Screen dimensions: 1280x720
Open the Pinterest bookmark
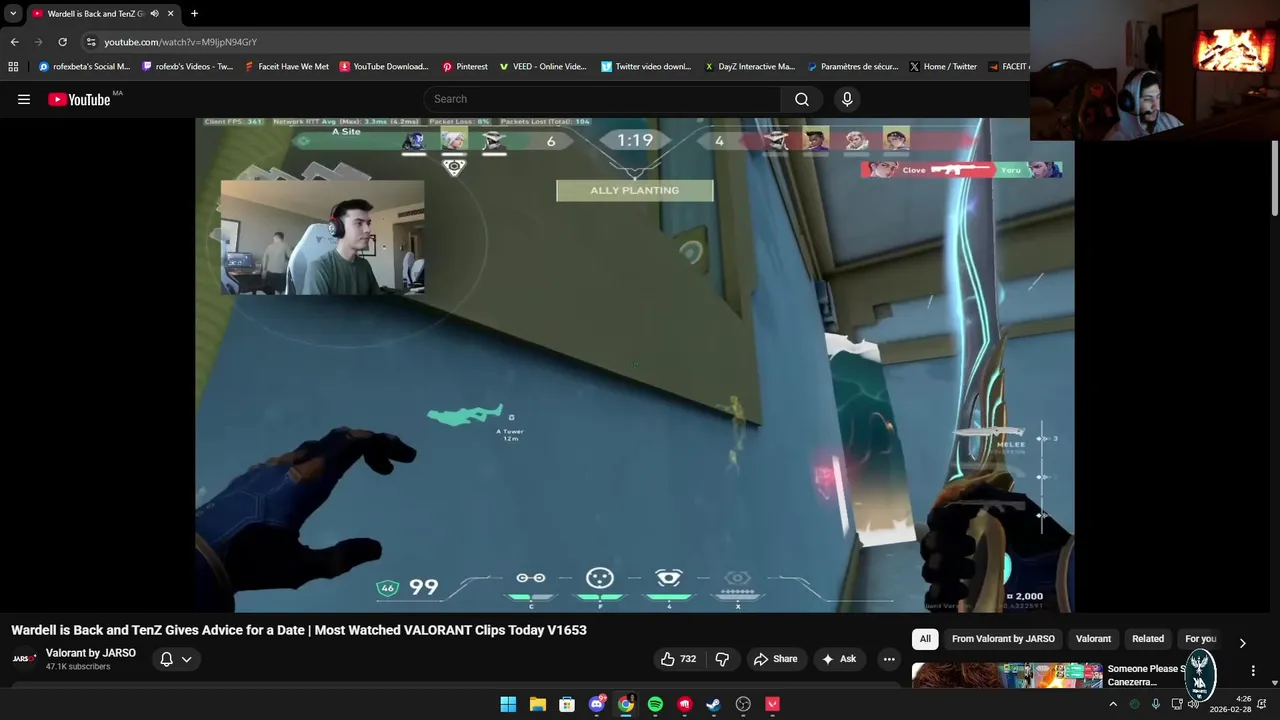point(465,67)
